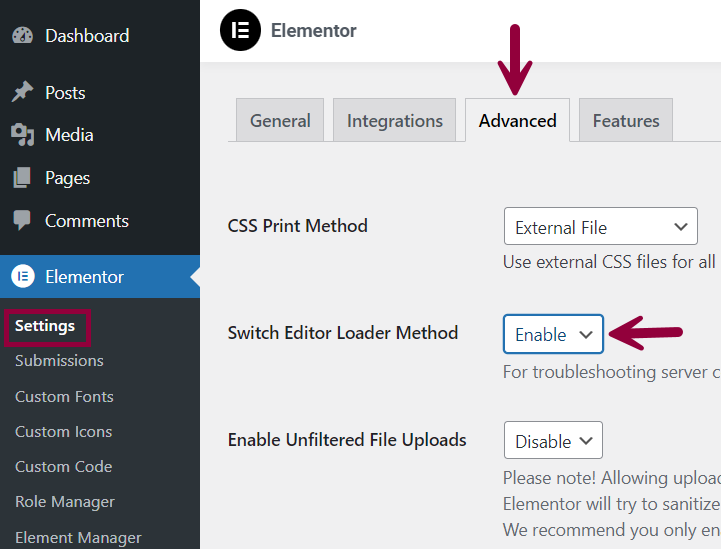Switch to the General tab

[x=280, y=121]
